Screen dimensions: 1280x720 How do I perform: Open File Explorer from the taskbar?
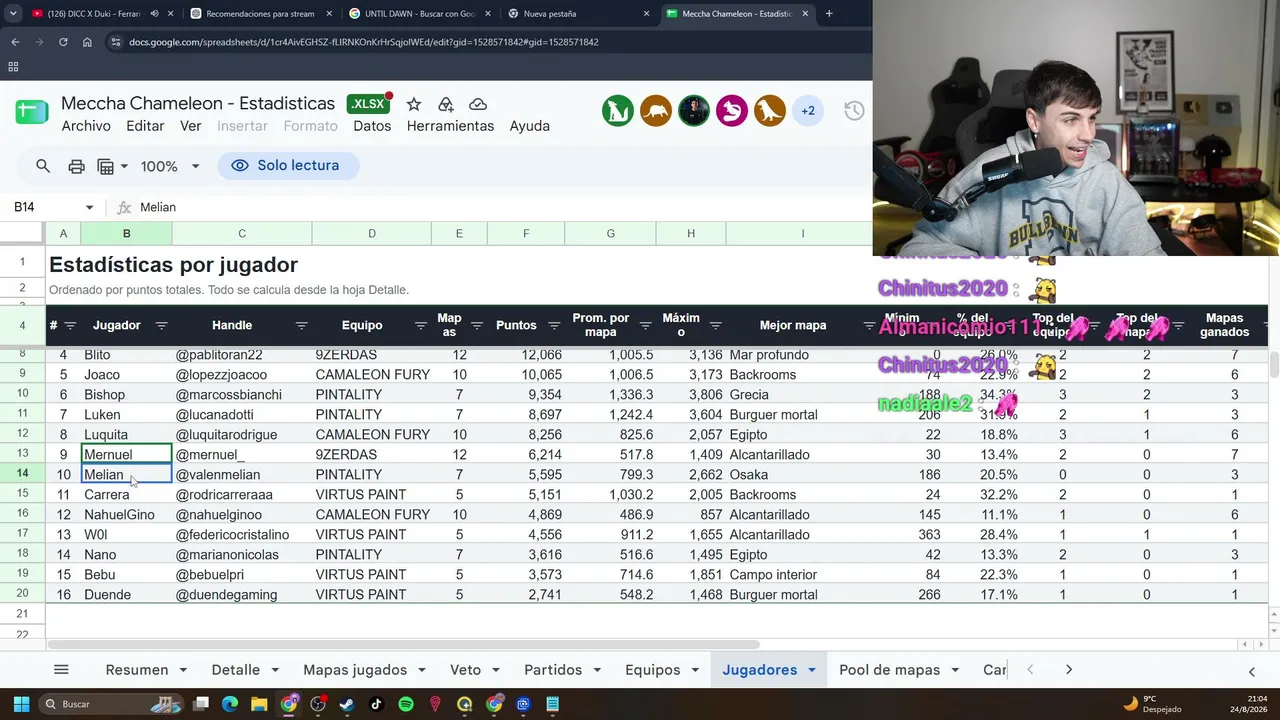259,704
